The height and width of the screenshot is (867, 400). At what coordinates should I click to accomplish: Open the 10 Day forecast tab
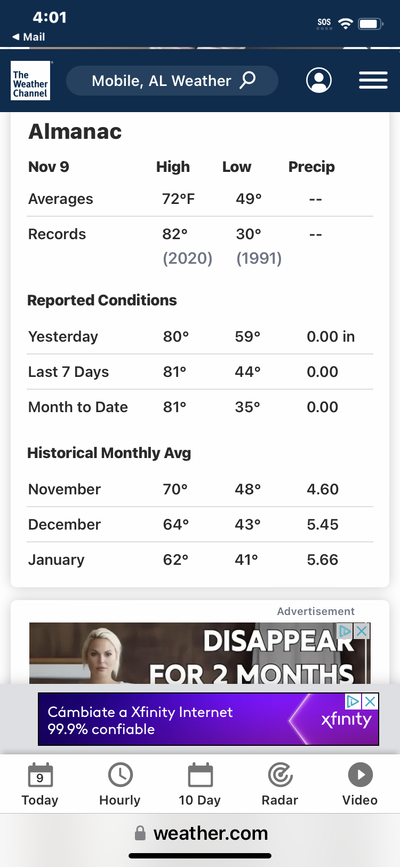200,784
